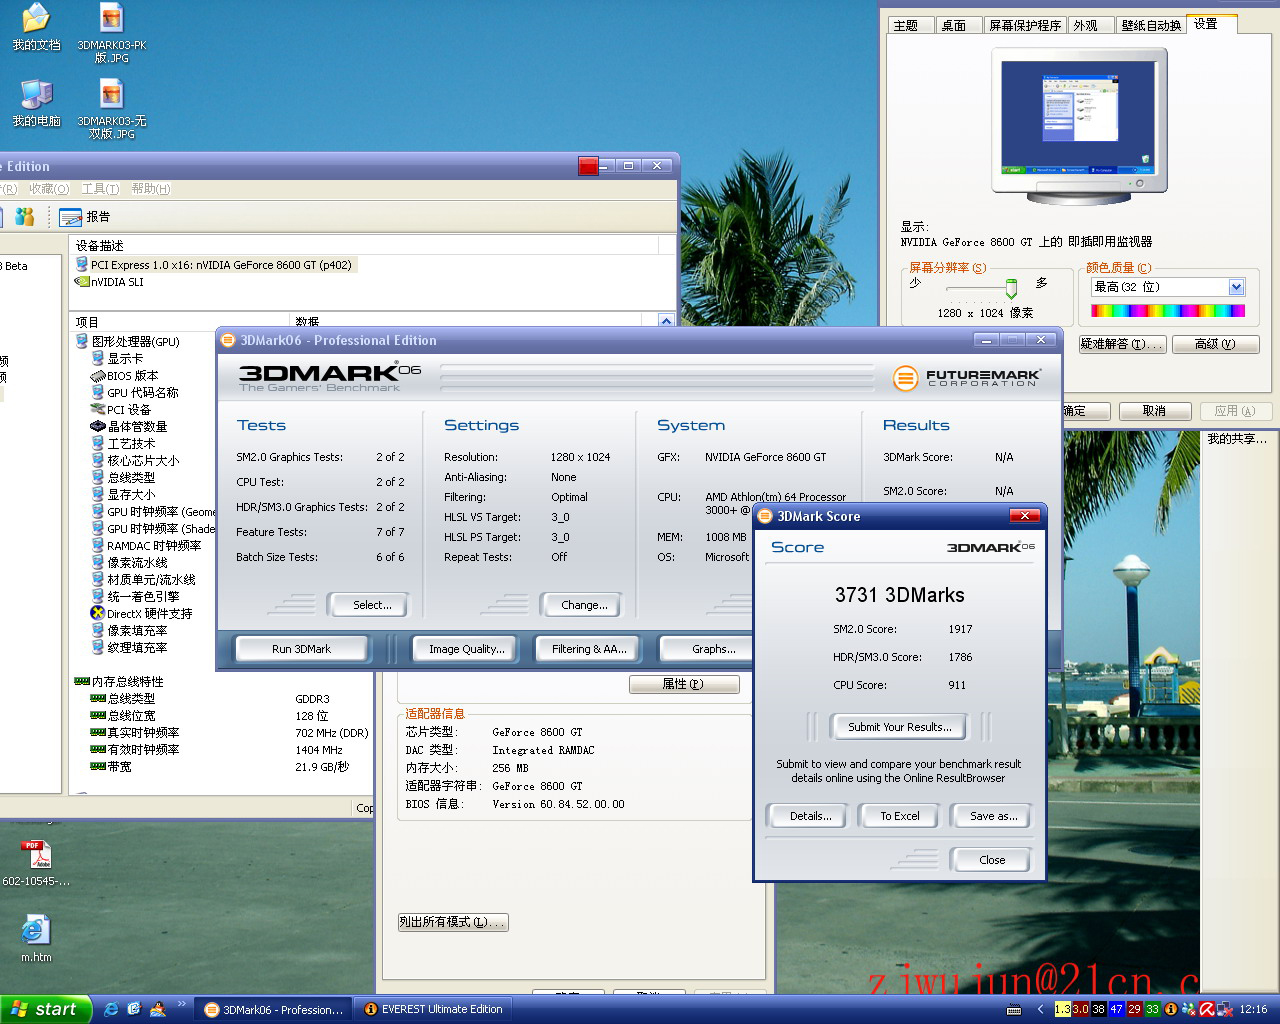Select the 我的电脑 desktop icon
1280x1024 pixels.
pyautogui.click(x=36, y=95)
